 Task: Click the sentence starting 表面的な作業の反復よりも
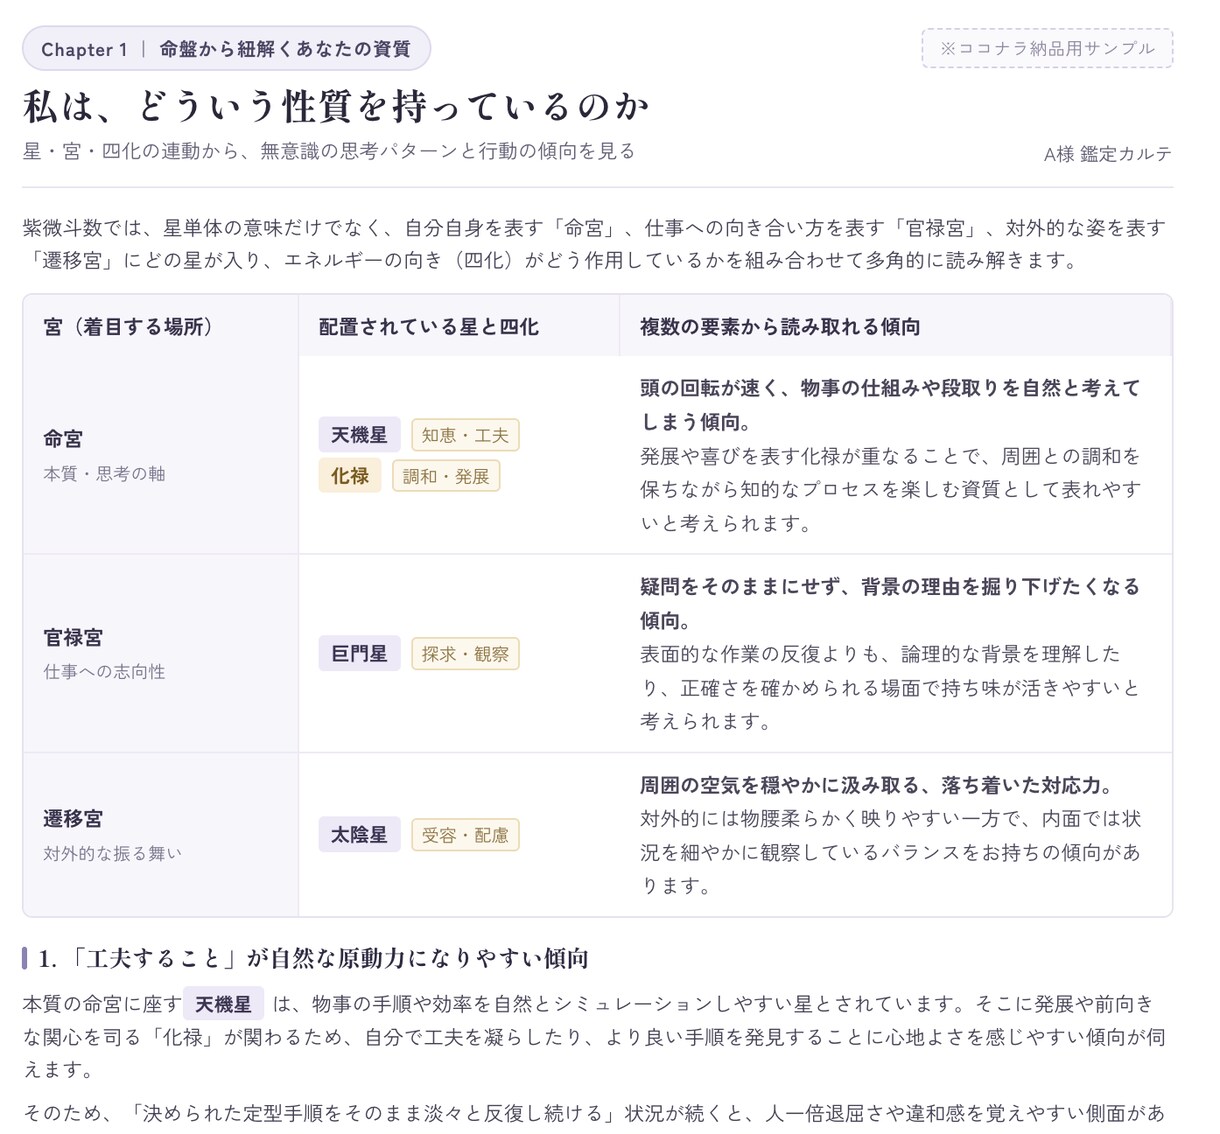(x=890, y=688)
